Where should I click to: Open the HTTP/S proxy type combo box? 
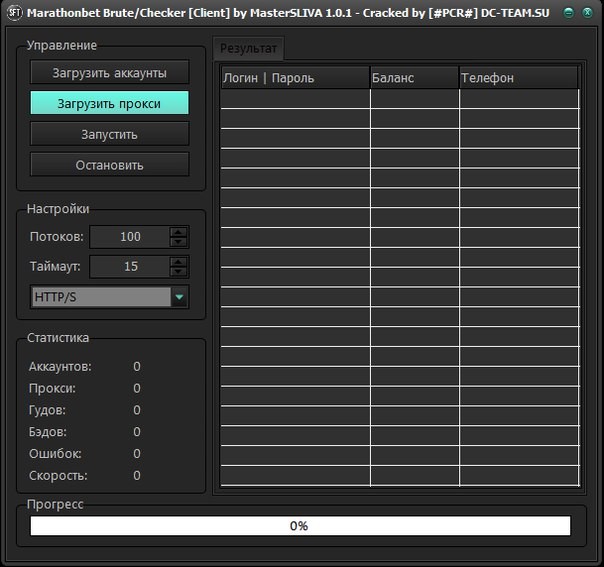(109, 297)
